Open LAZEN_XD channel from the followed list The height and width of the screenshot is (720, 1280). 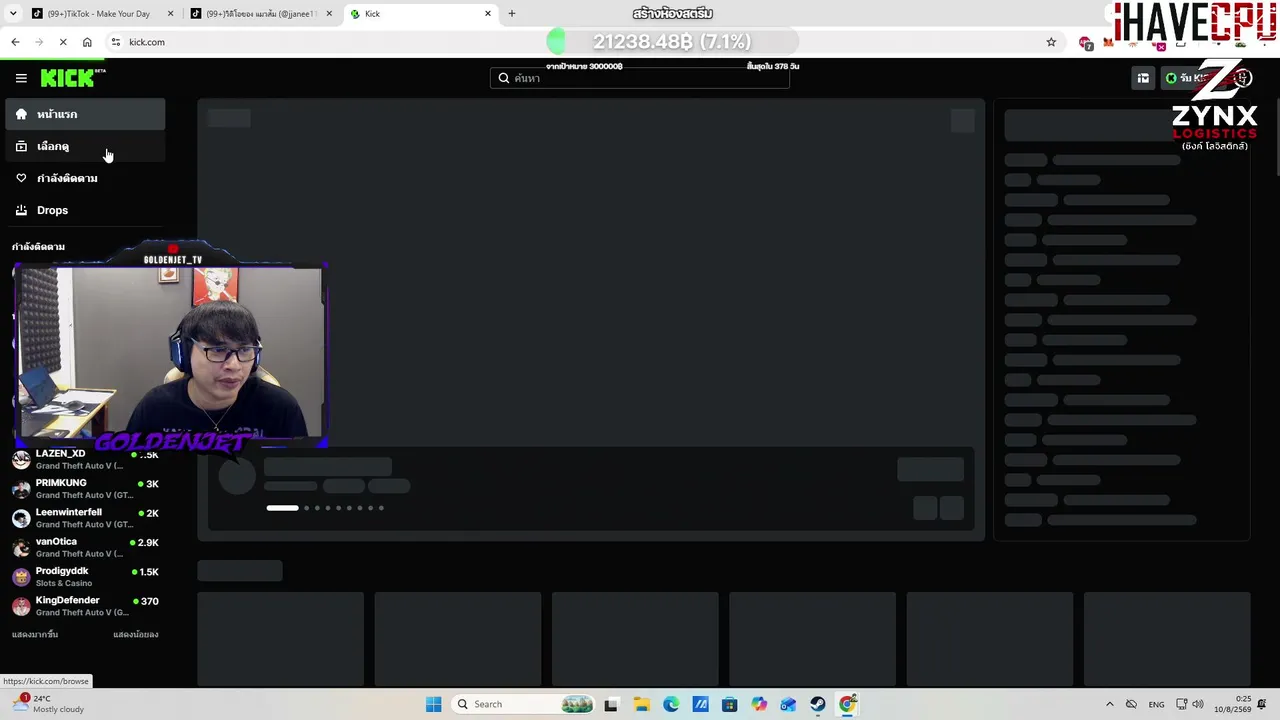click(85, 459)
